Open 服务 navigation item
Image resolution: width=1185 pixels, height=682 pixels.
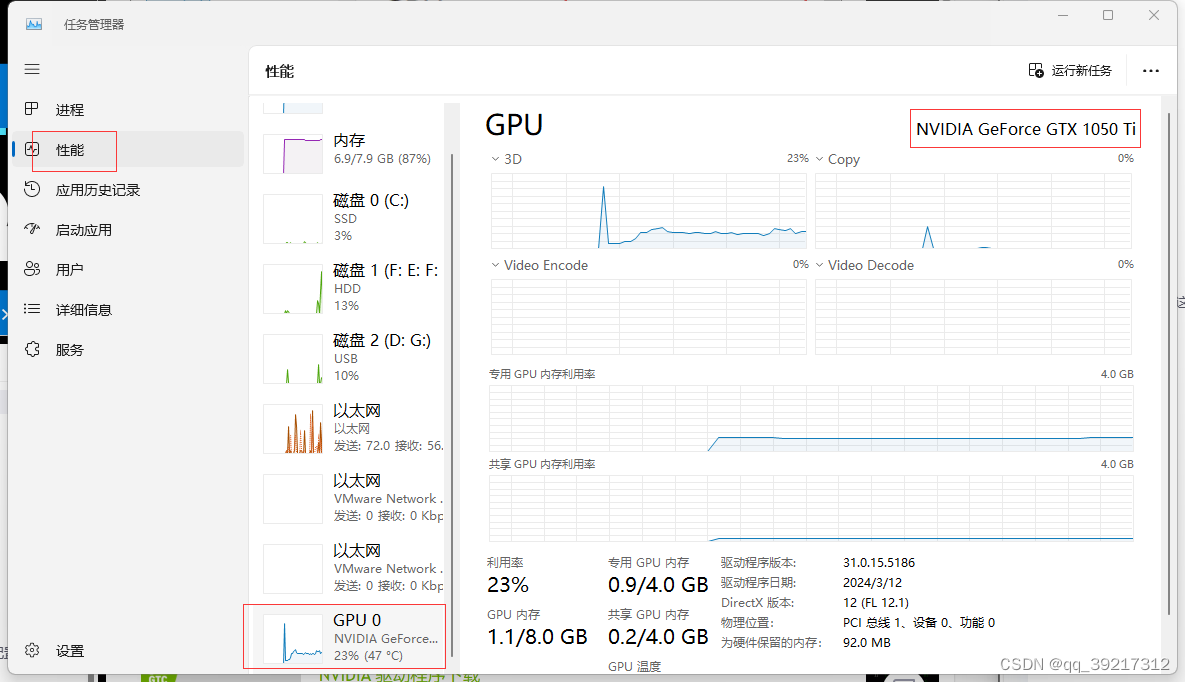tap(128, 349)
